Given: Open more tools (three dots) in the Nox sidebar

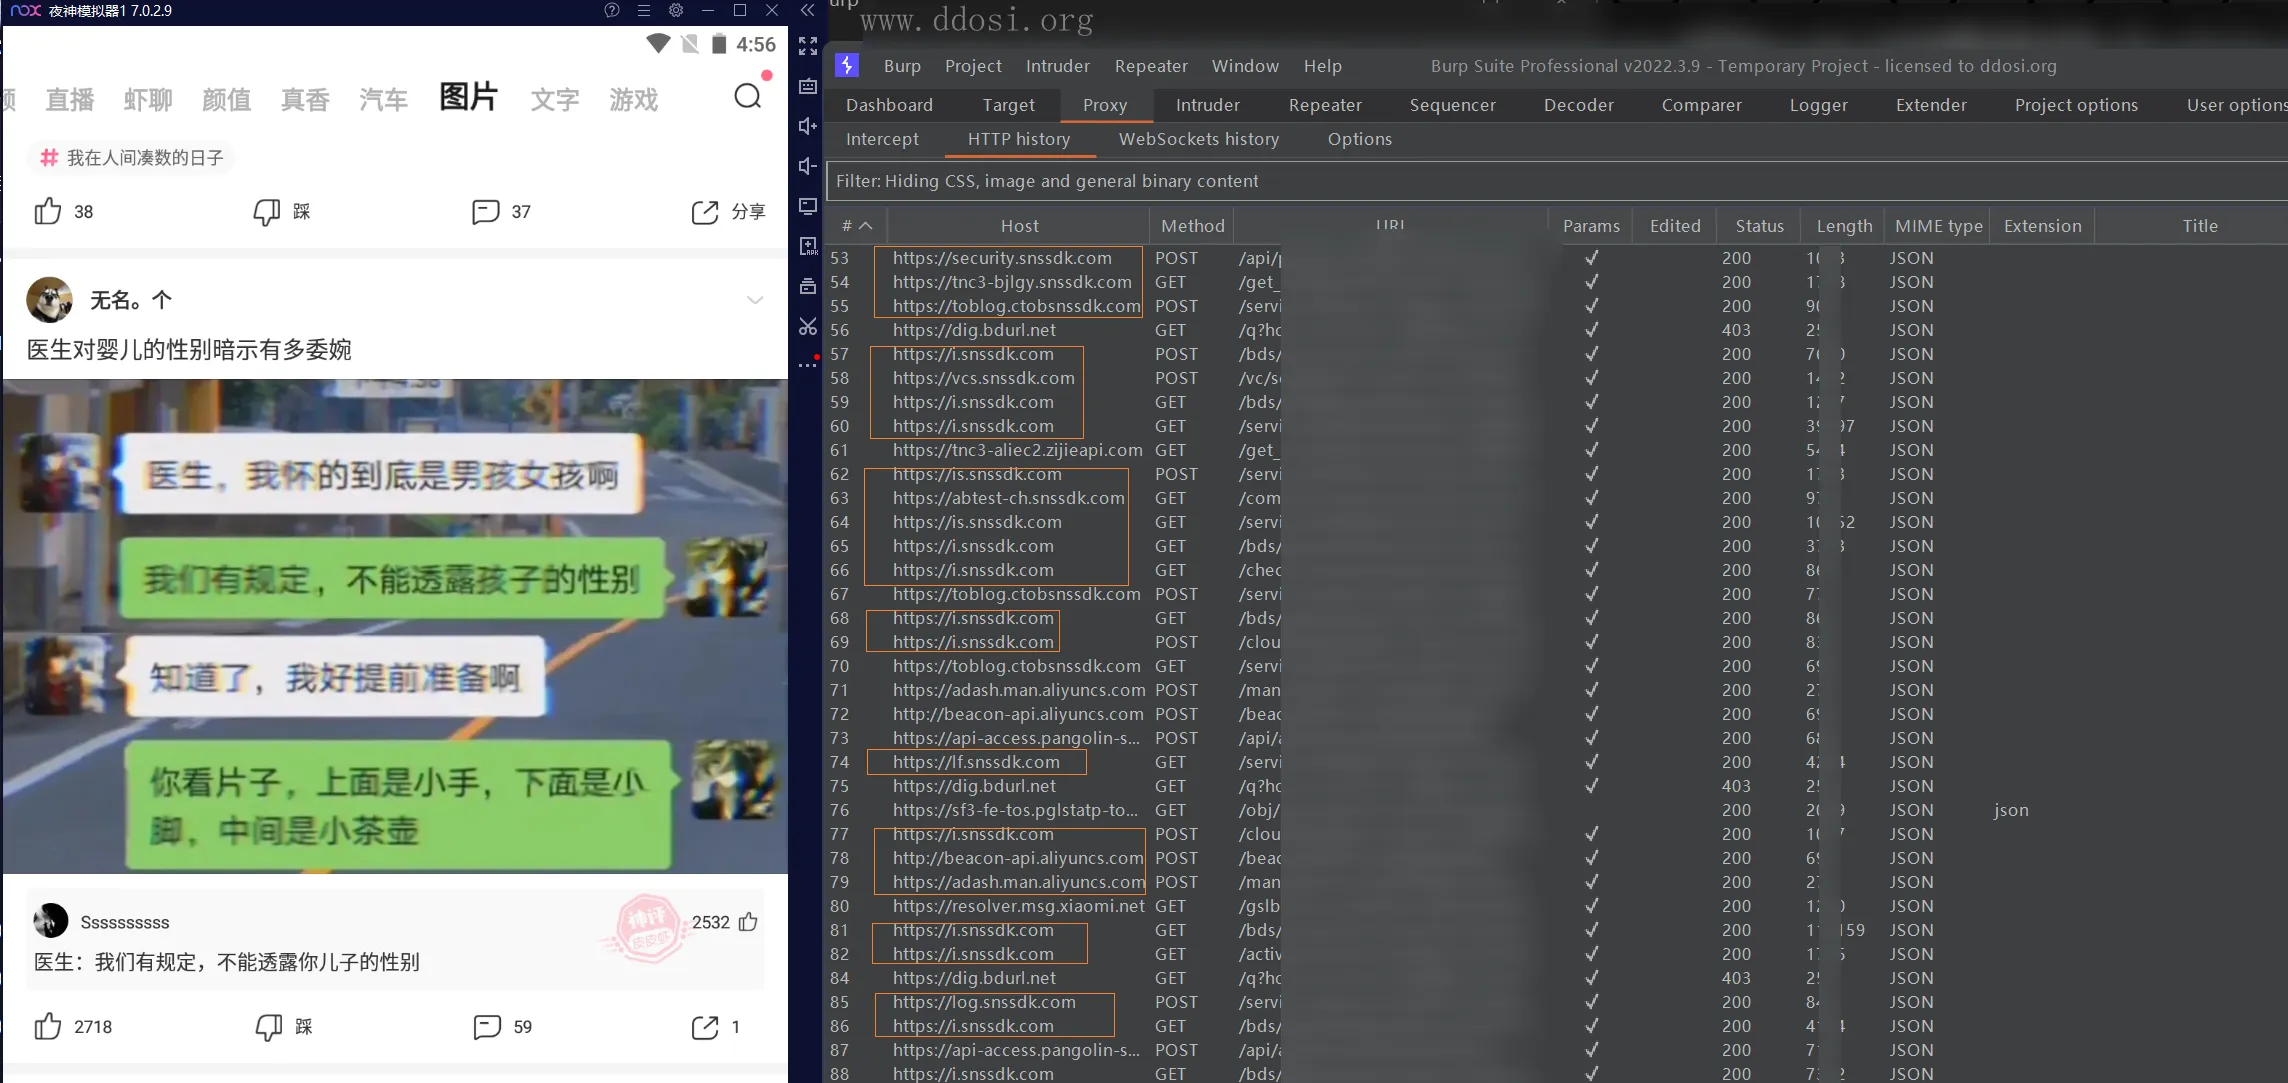Looking at the screenshot, I should tap(808, 365).
